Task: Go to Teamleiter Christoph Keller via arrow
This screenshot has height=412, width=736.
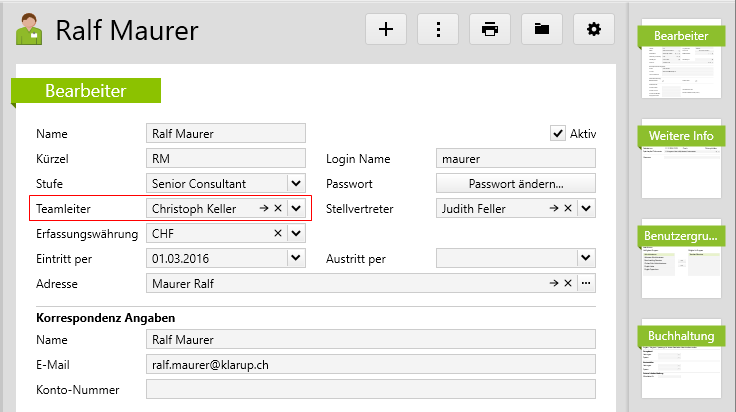Action: tap(264, 208)
